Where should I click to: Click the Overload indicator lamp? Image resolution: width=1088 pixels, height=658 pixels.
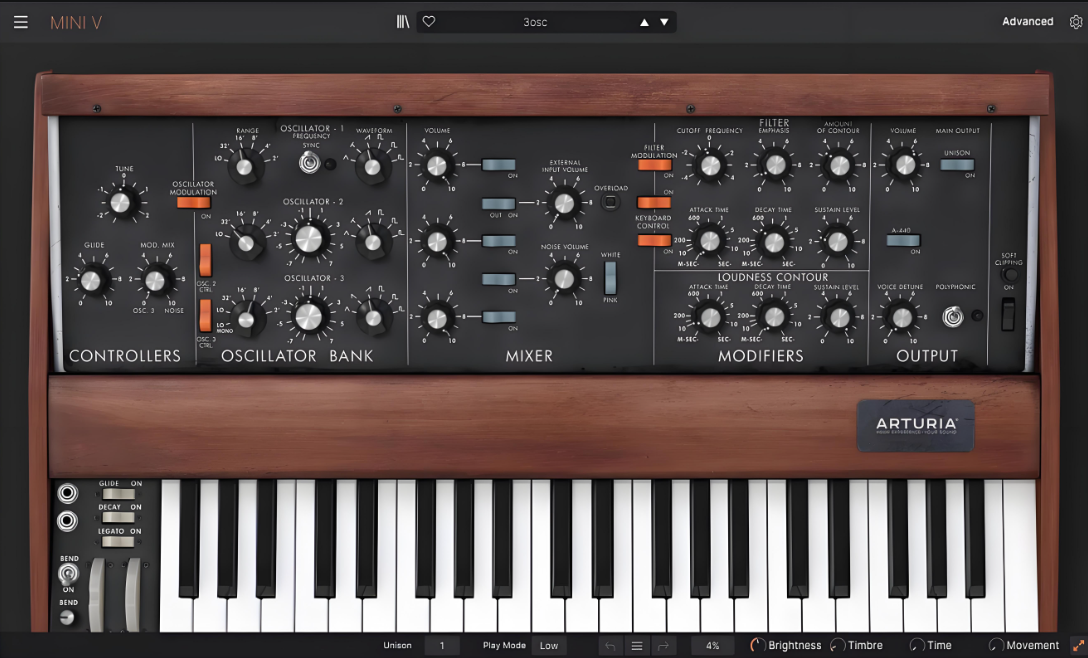pos(610,202)
